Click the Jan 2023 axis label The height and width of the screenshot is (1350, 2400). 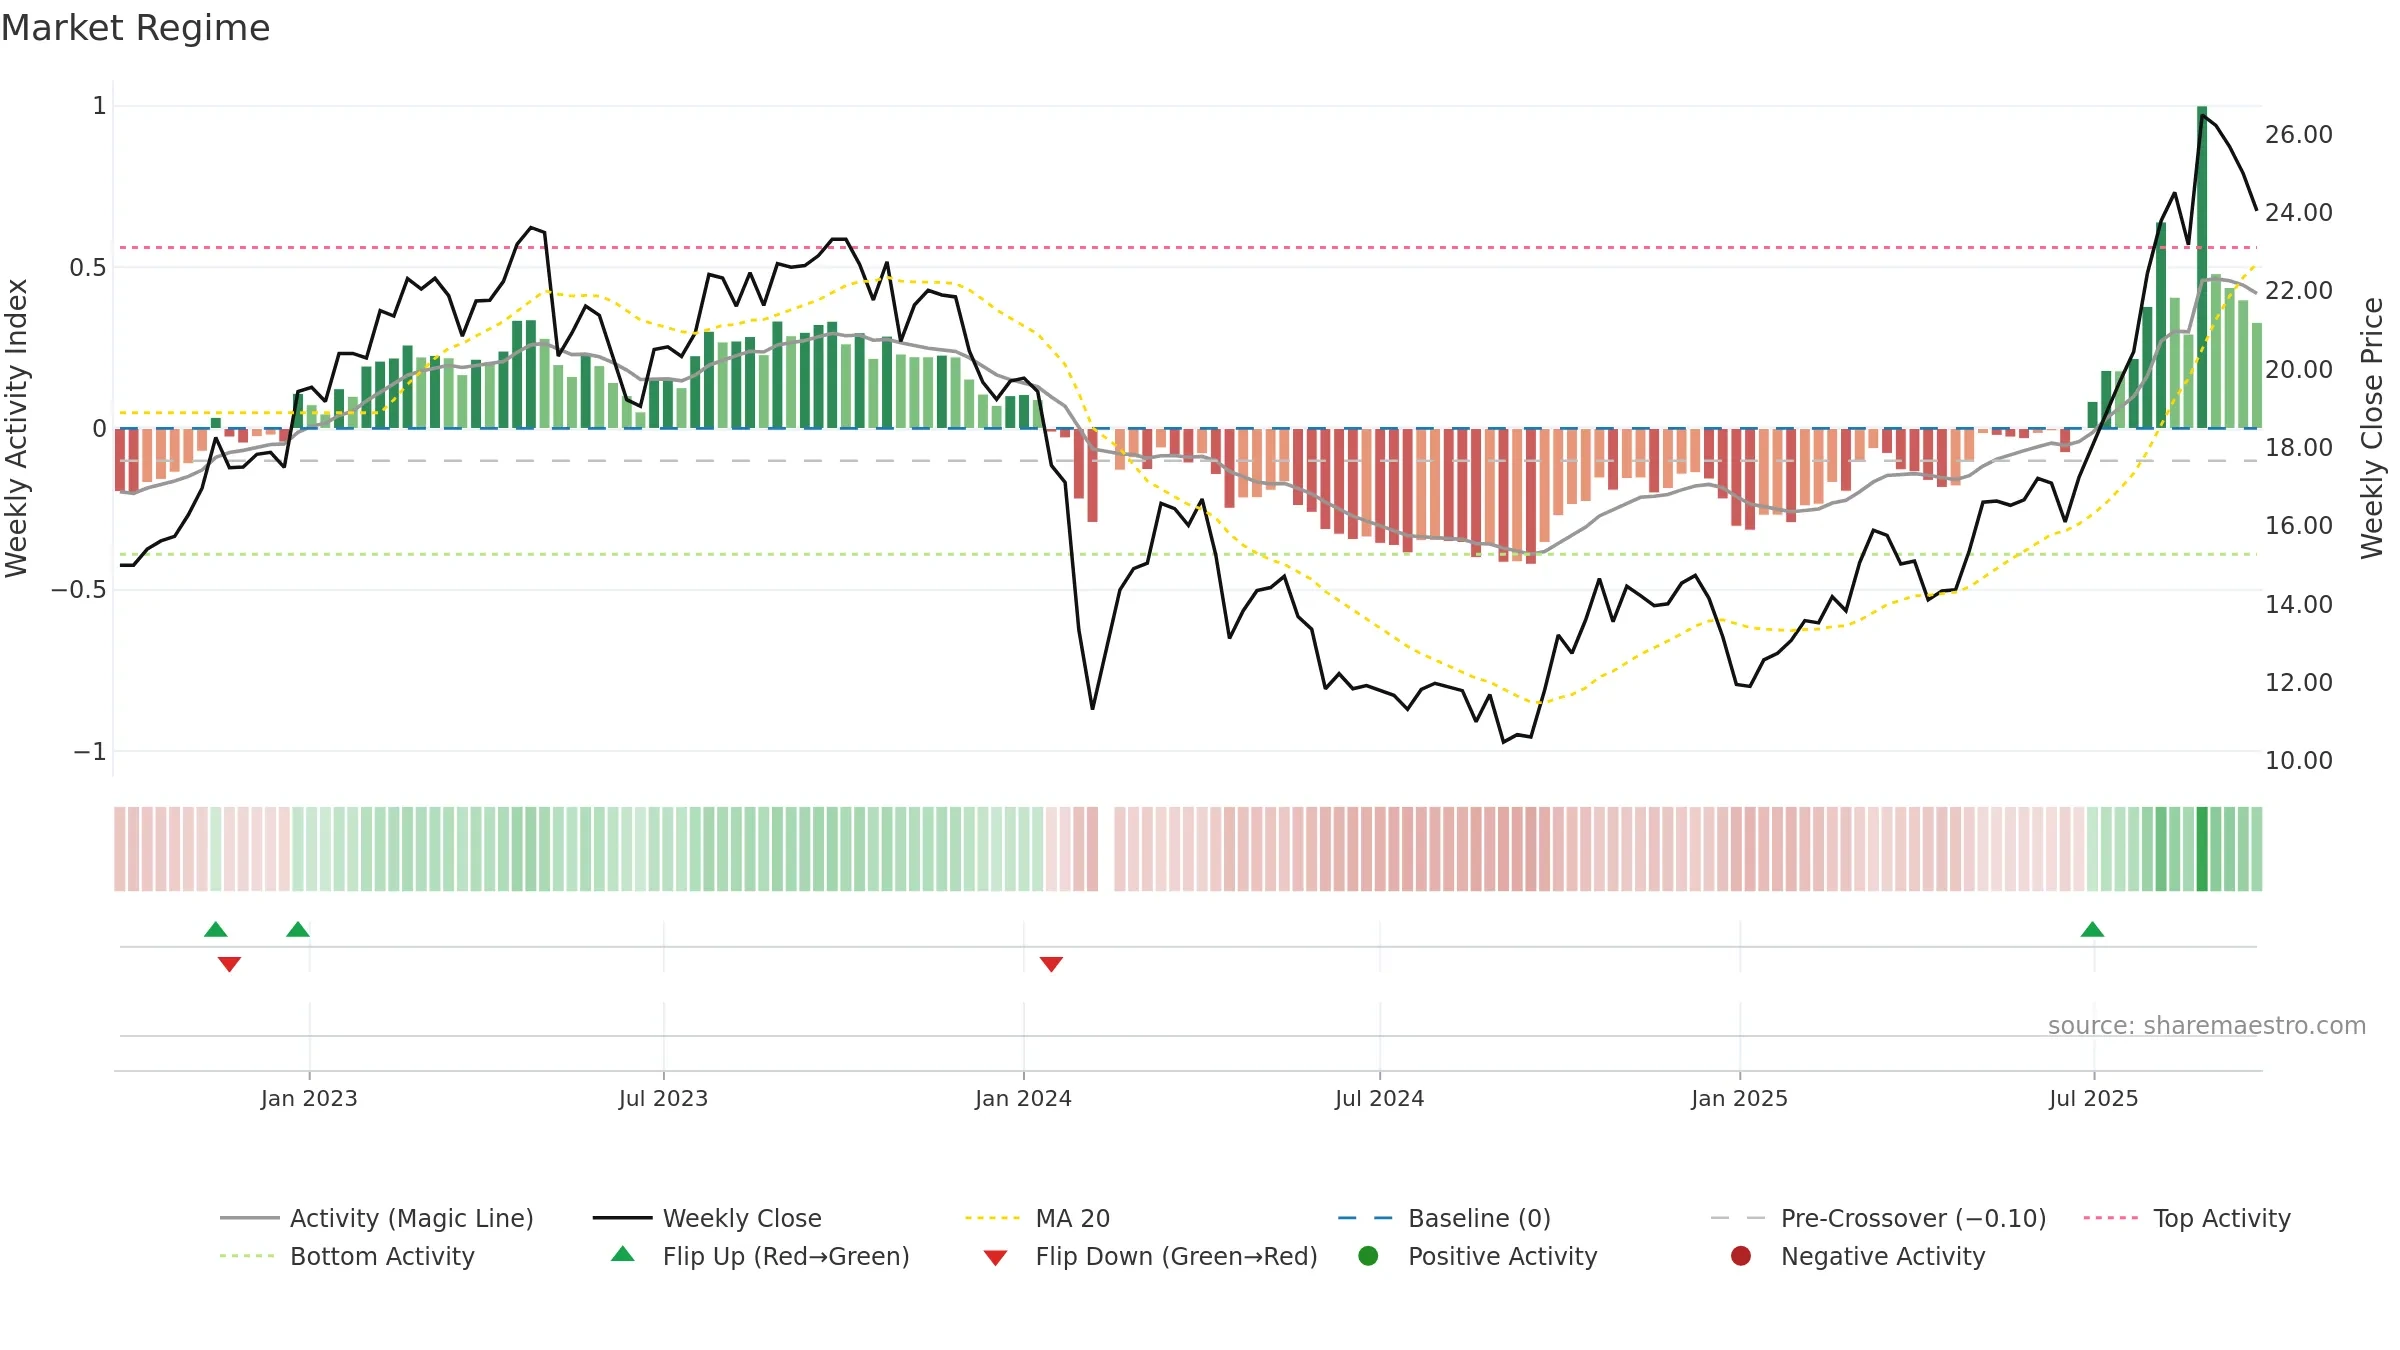click(309, 1098)
